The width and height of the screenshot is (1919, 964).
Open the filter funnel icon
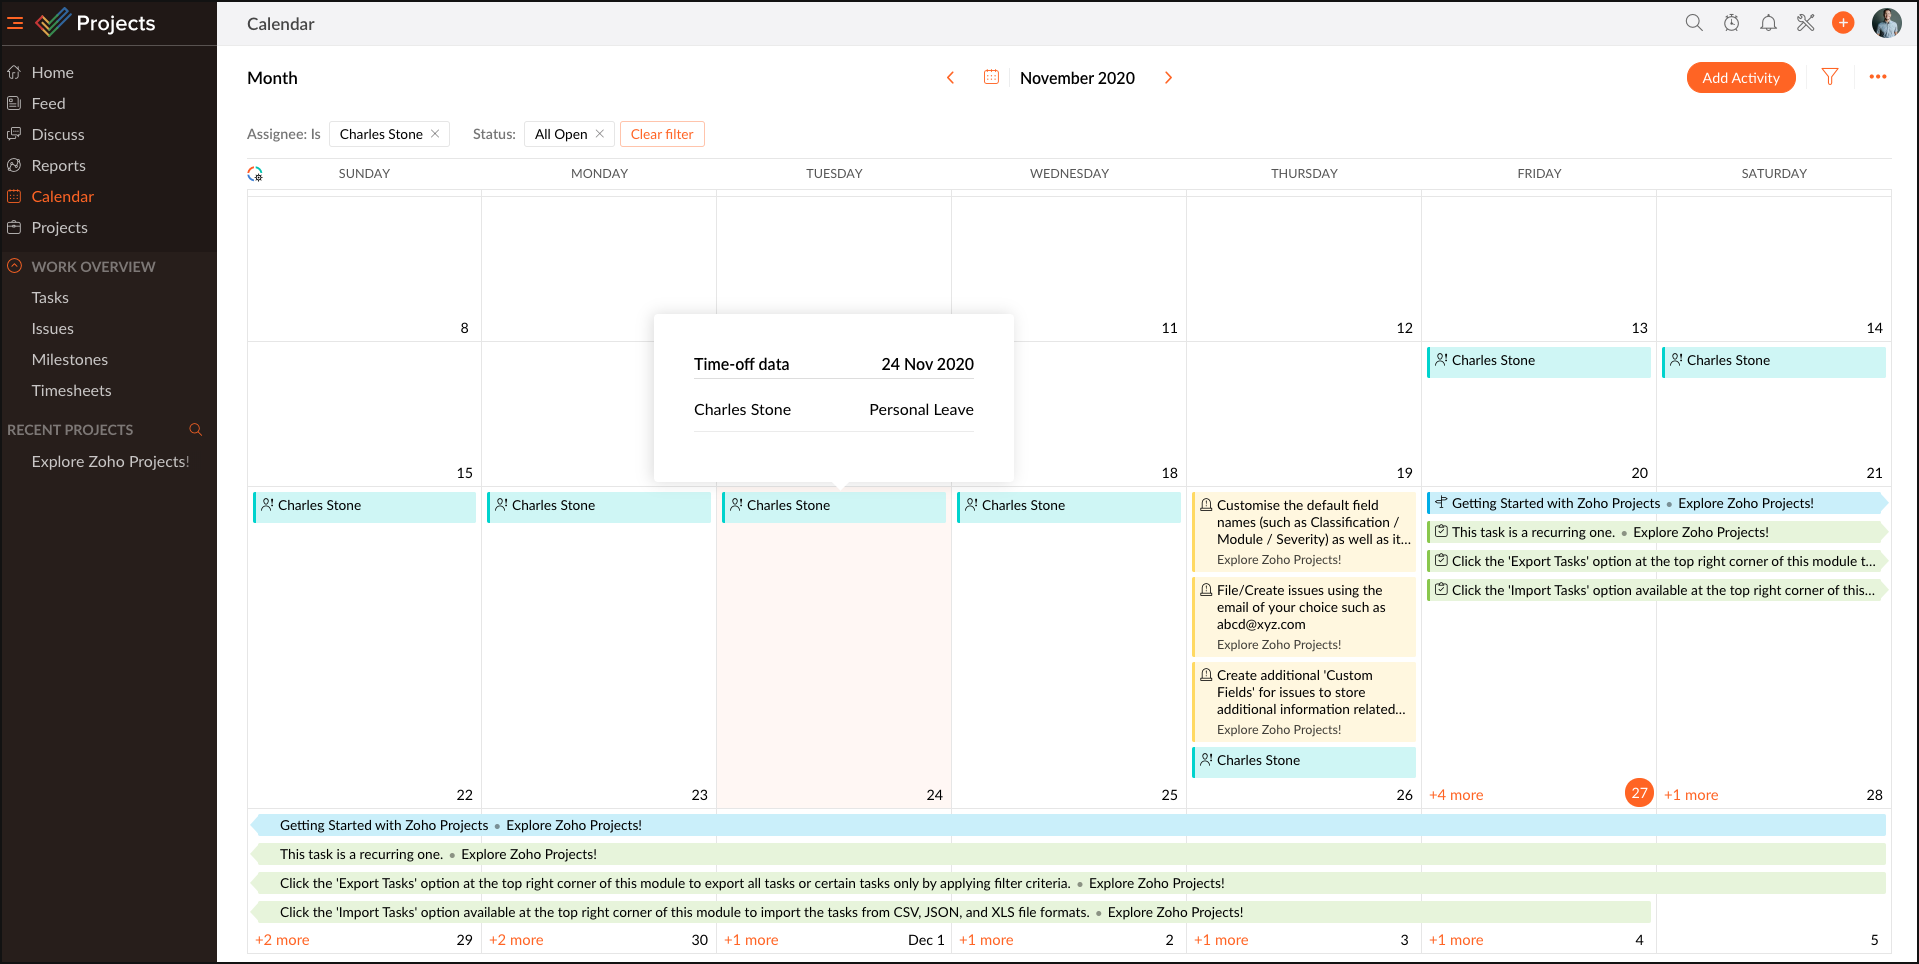click(x=1830, y=77)
